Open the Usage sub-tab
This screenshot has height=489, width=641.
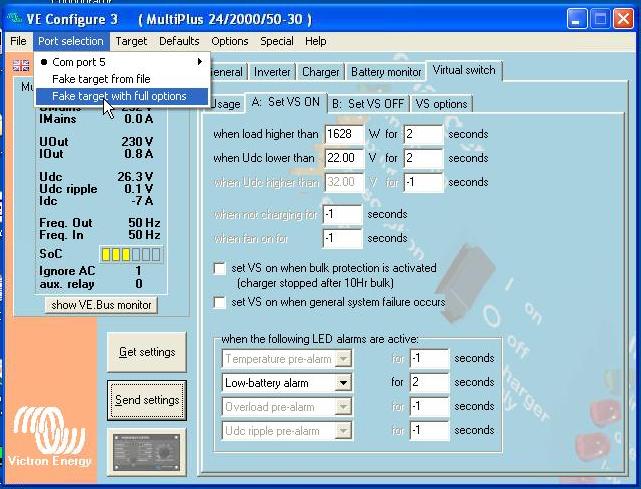point(226,104)
